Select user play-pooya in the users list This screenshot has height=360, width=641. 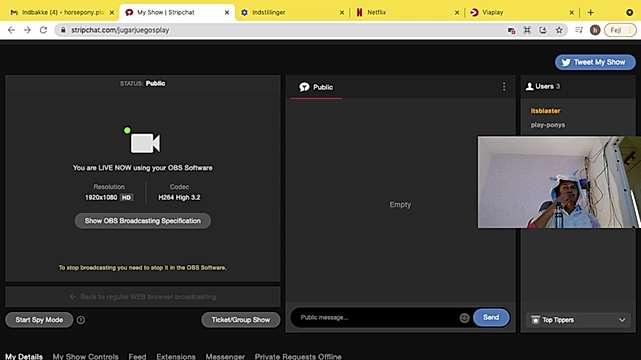point(548,125)
